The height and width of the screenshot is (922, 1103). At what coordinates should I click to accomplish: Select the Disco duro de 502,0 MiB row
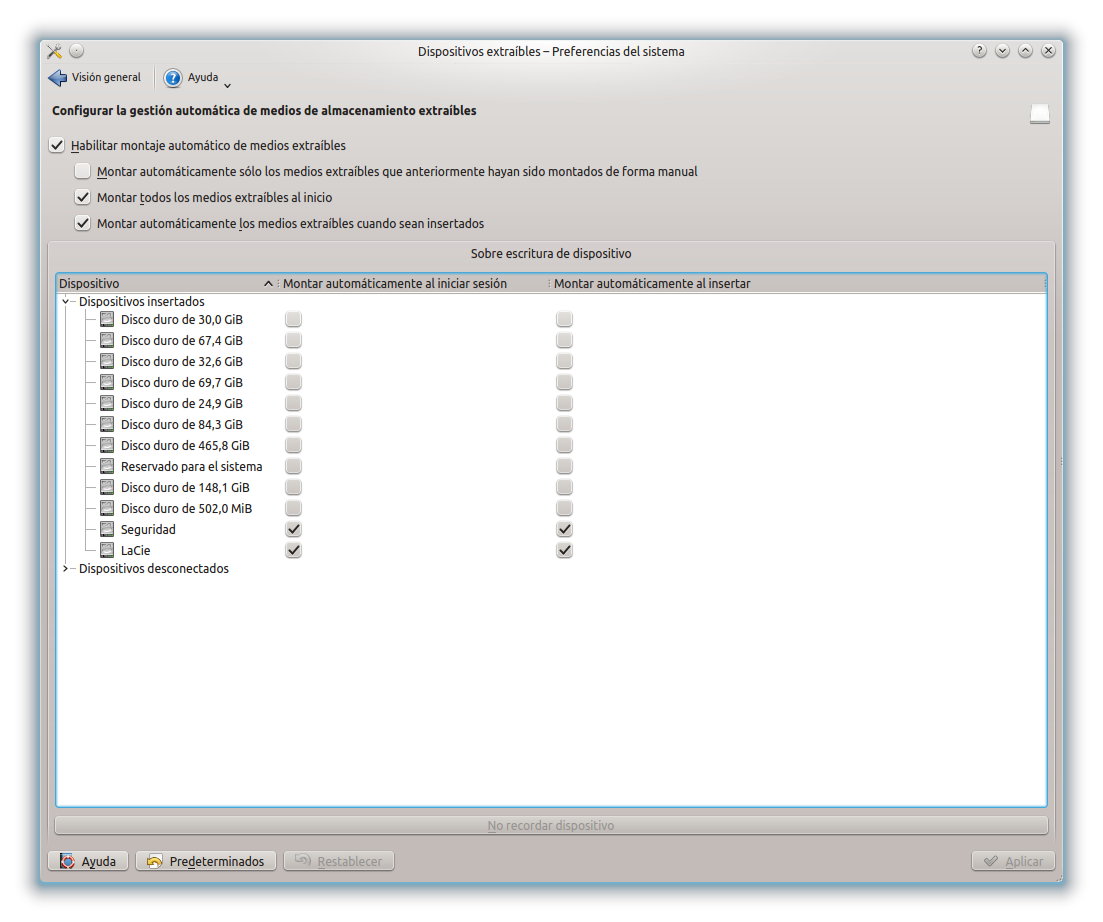coord(552,508)
